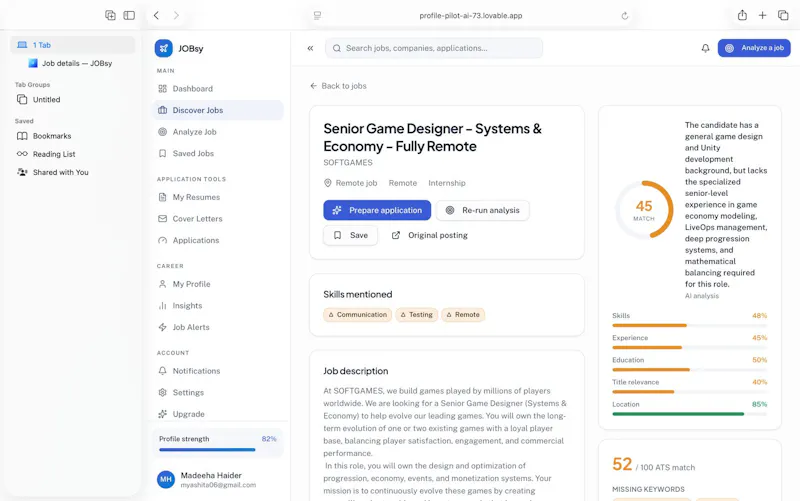Click the MH user avatar
The image size is (800, 501).
pyautogui.click(x=165, y=480)
